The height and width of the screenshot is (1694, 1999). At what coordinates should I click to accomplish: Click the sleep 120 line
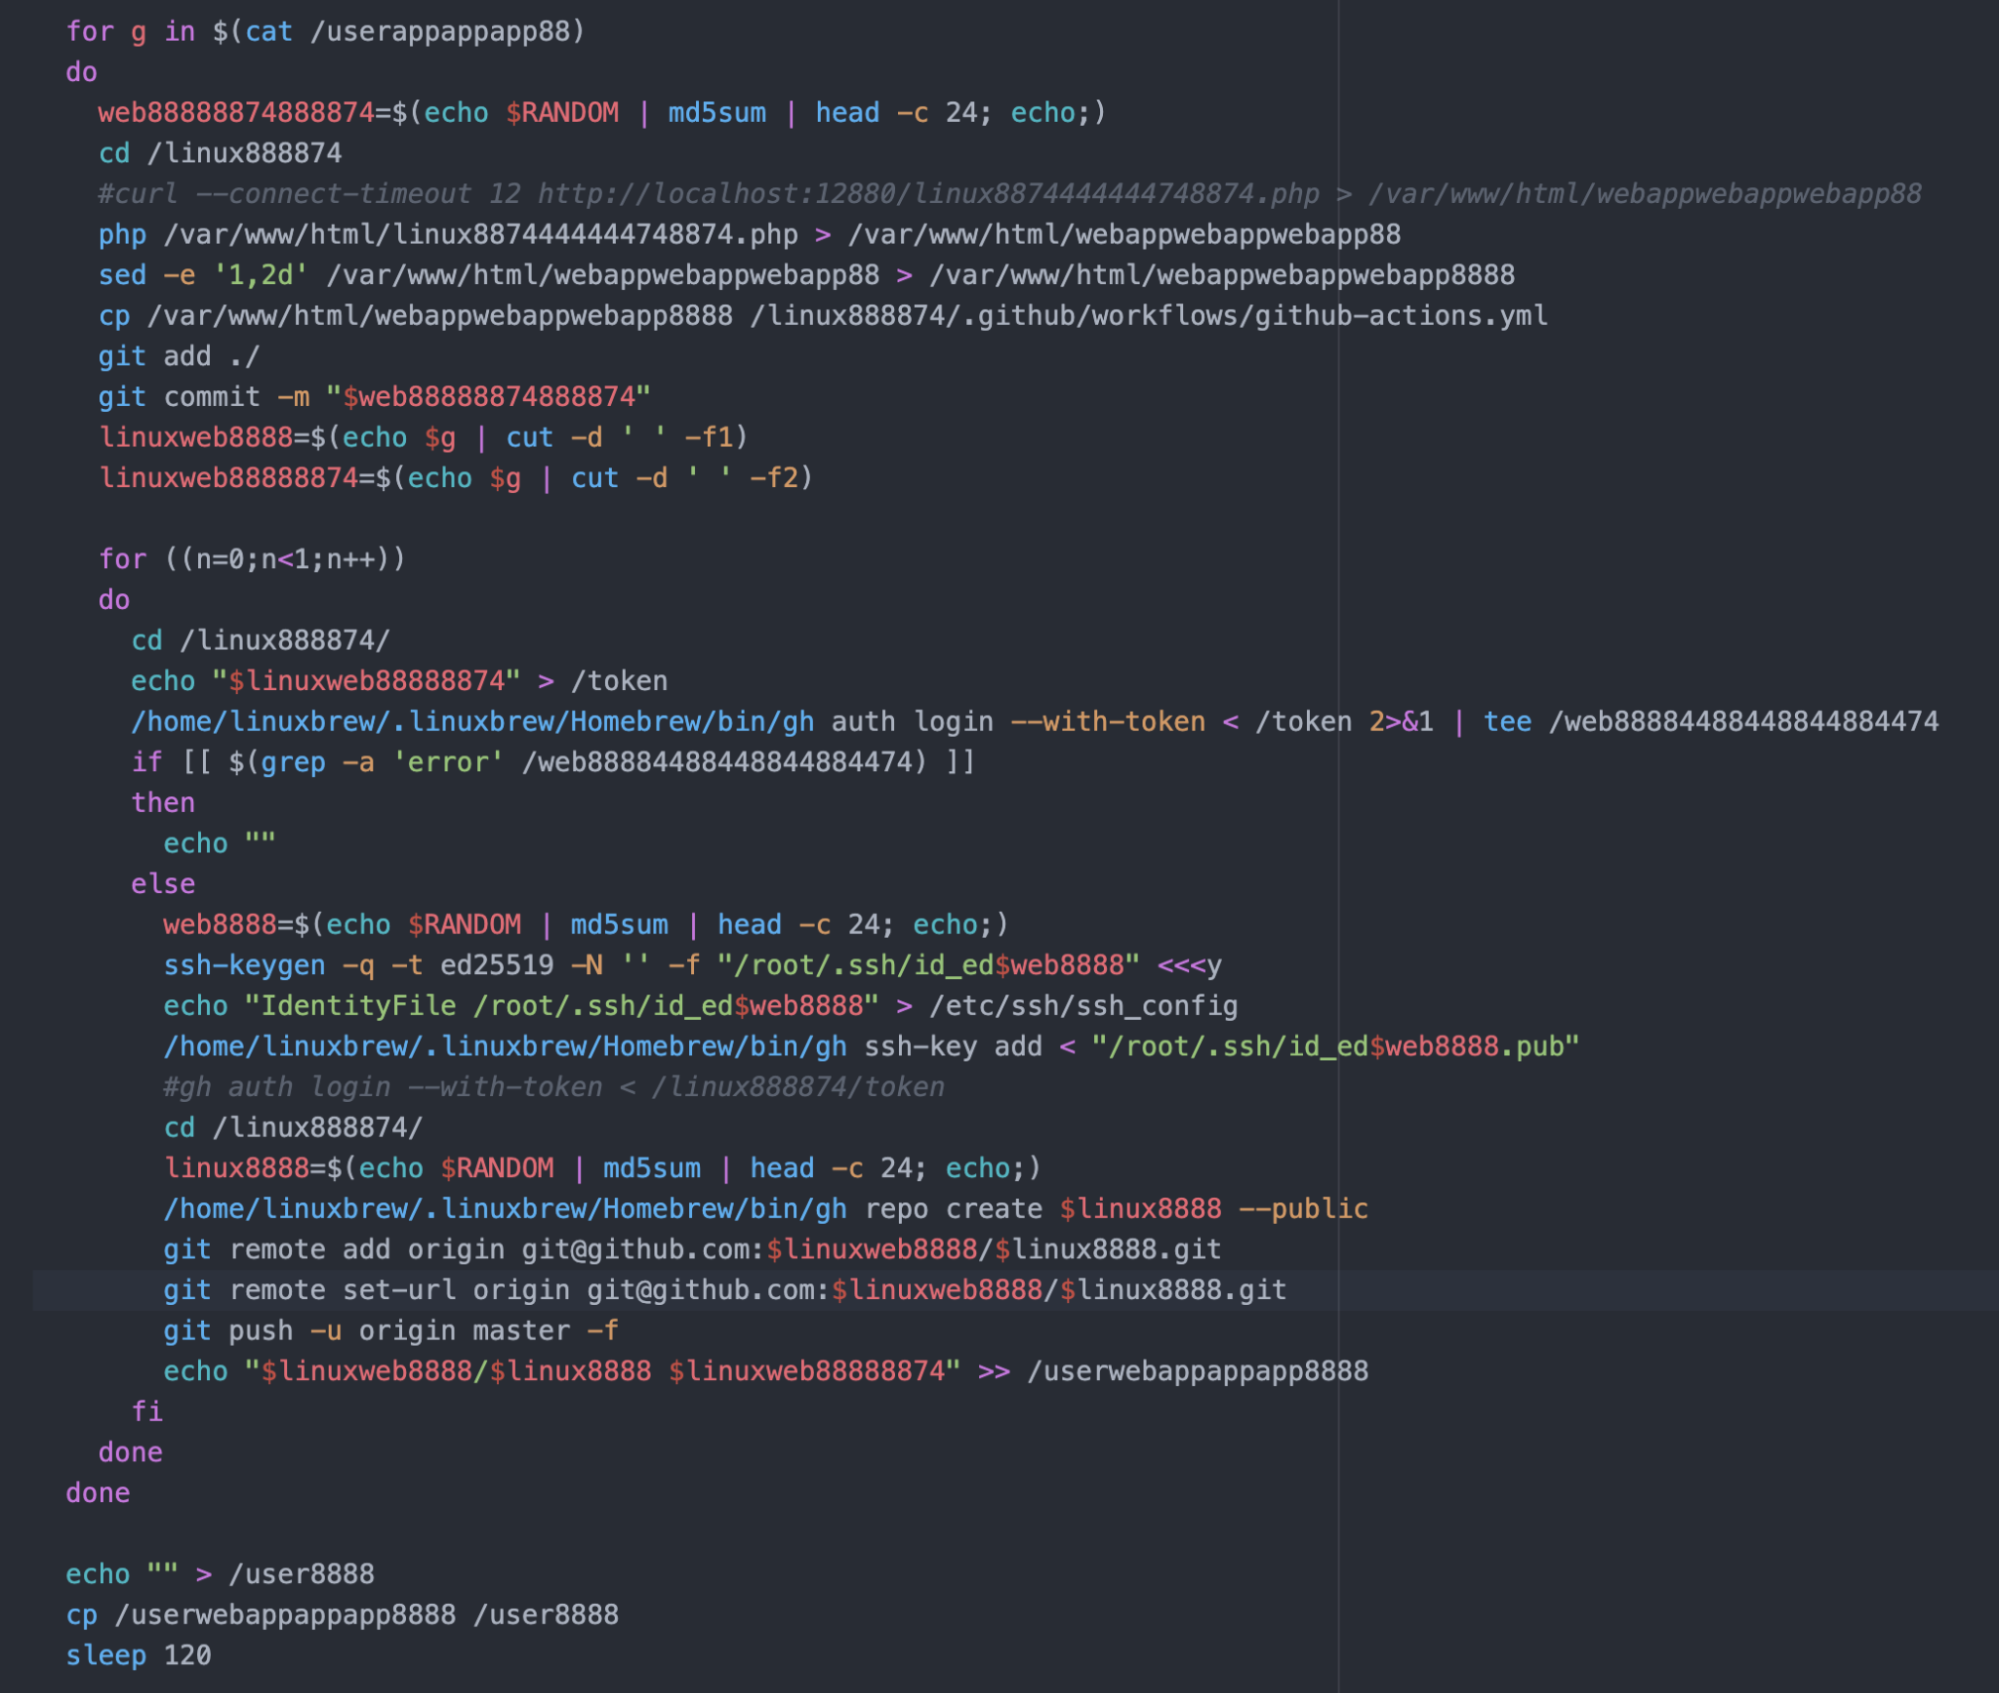pos(140,1655)
